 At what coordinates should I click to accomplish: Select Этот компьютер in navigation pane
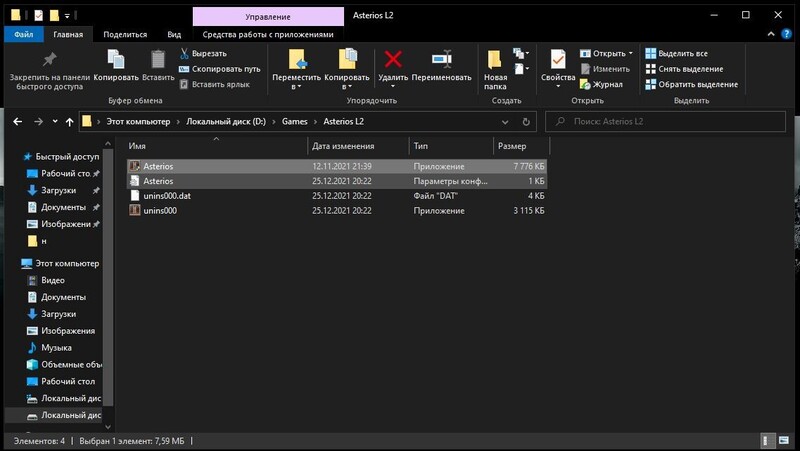[60, 263]
